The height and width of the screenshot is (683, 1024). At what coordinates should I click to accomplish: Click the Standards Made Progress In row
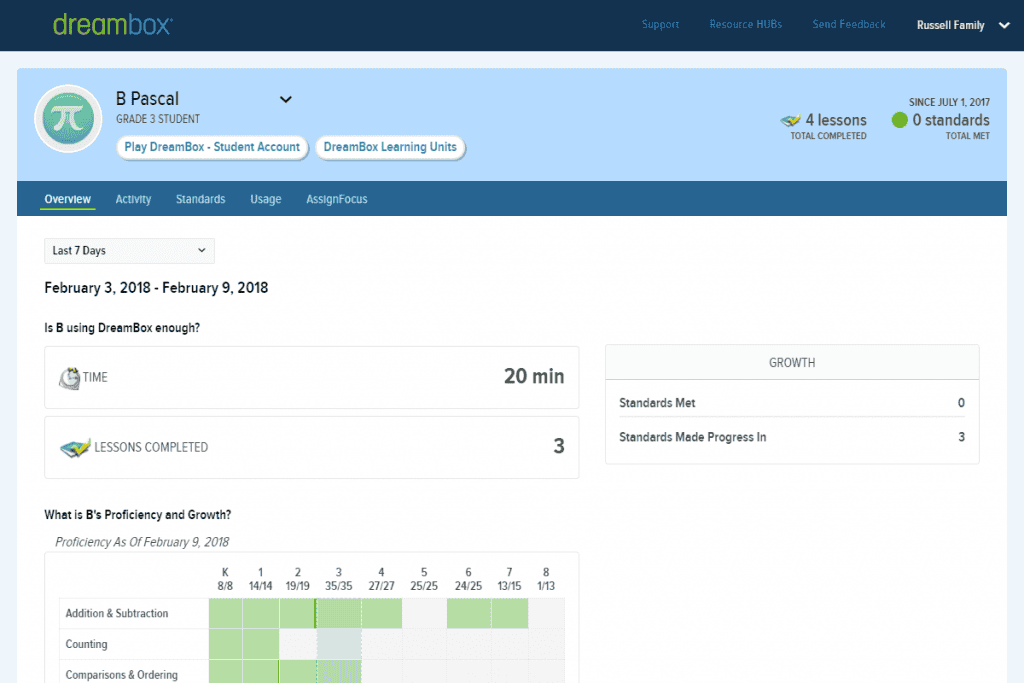pos(792,437)
